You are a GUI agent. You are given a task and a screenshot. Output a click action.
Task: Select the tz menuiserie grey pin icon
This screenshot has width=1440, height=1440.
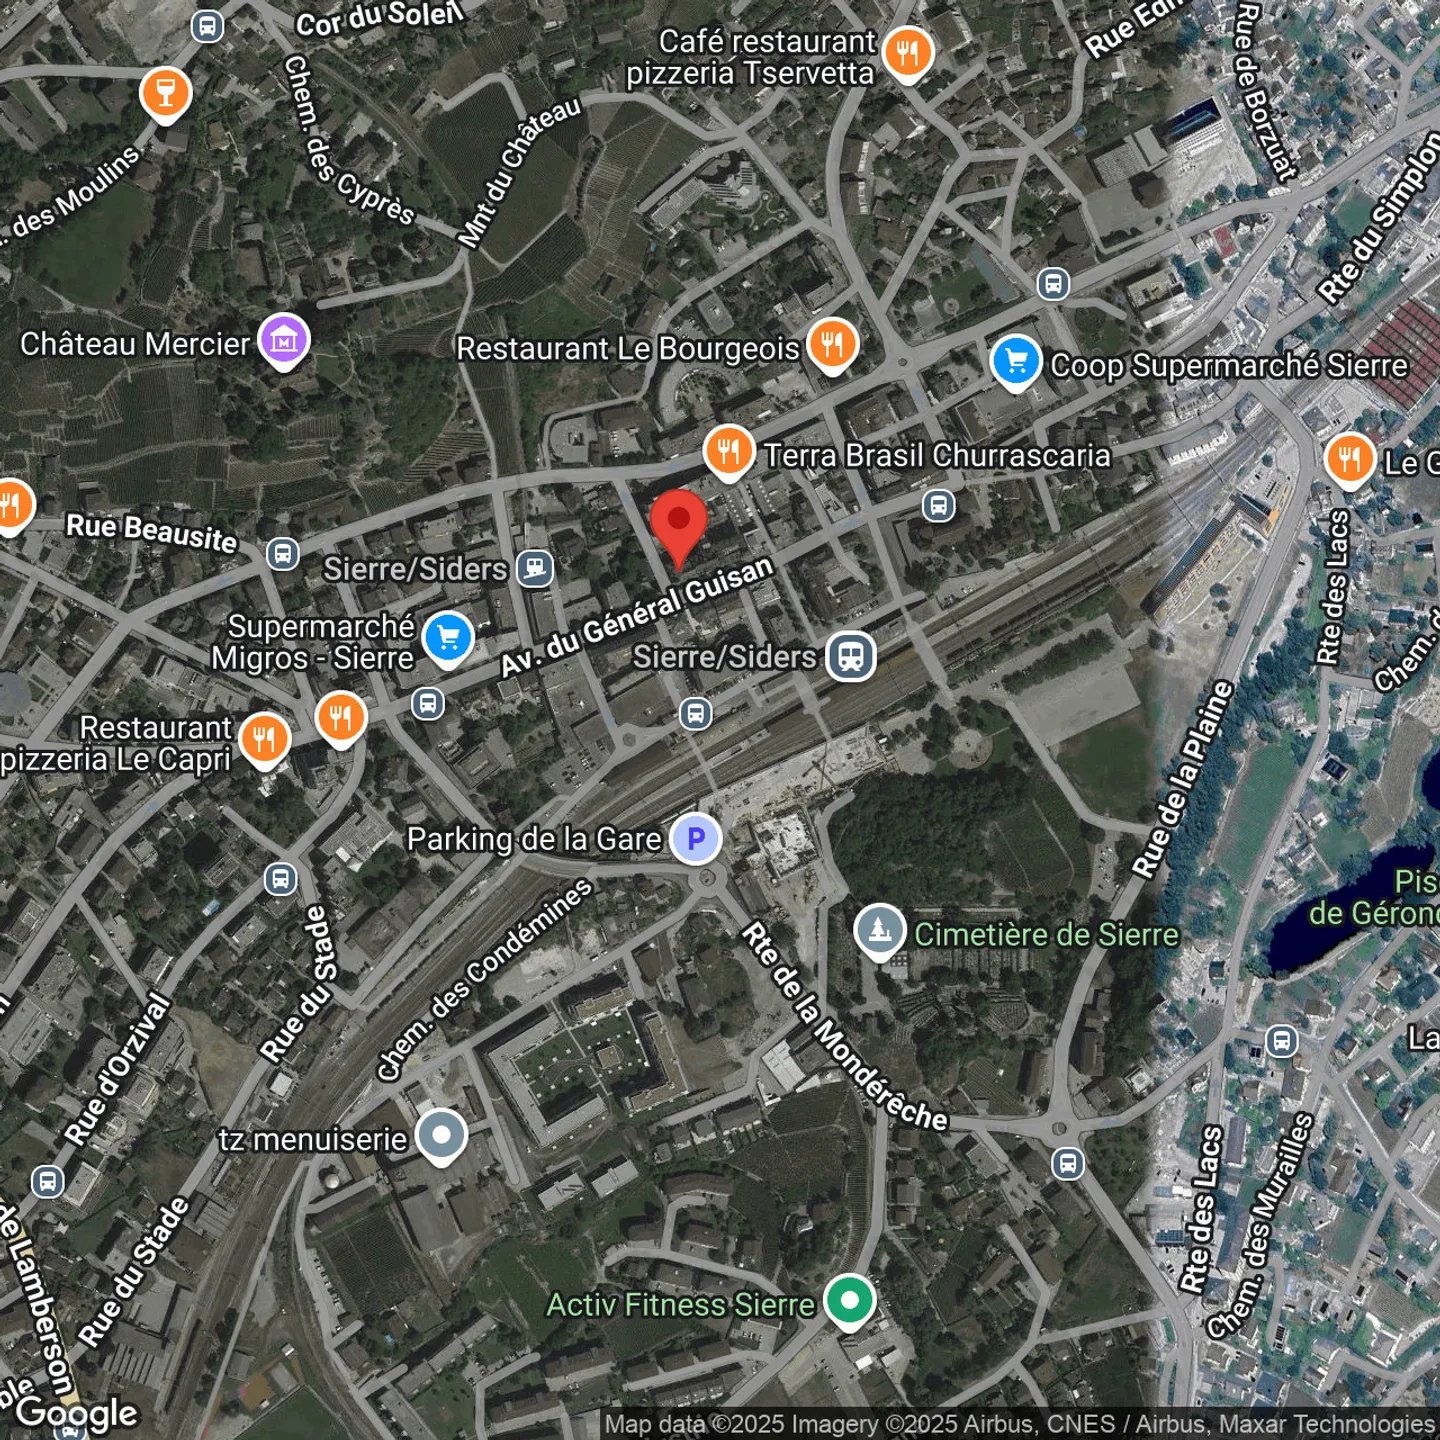[x=441, y=1135]
